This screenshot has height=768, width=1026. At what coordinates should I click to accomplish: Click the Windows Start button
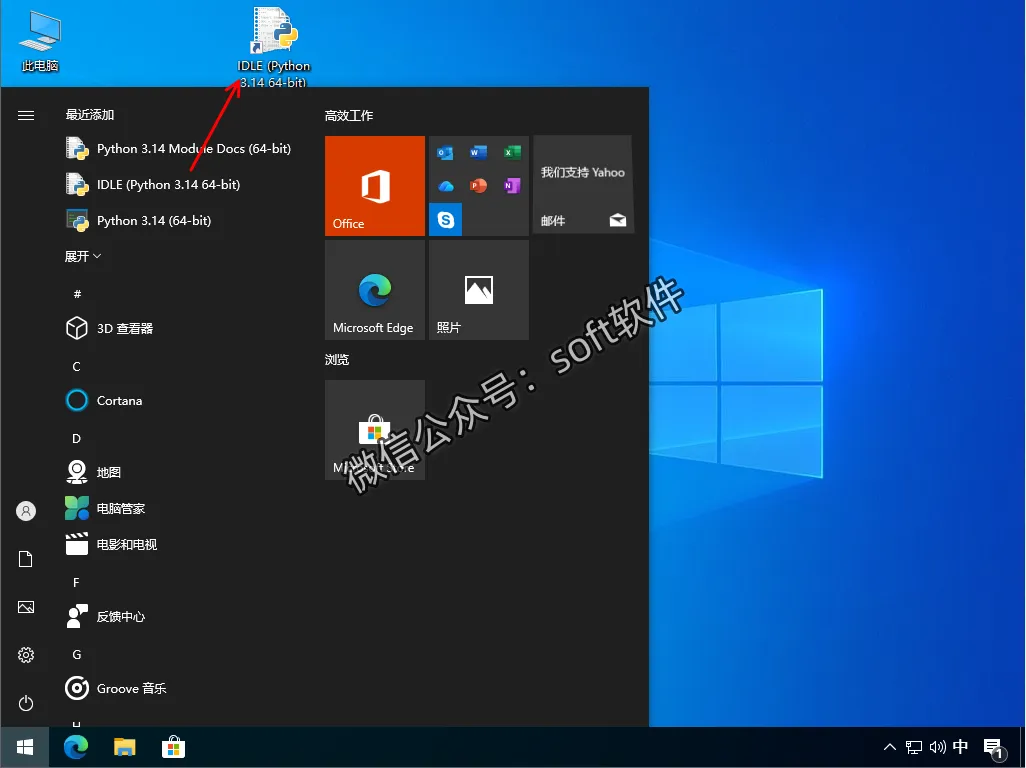tap(25, 747)
